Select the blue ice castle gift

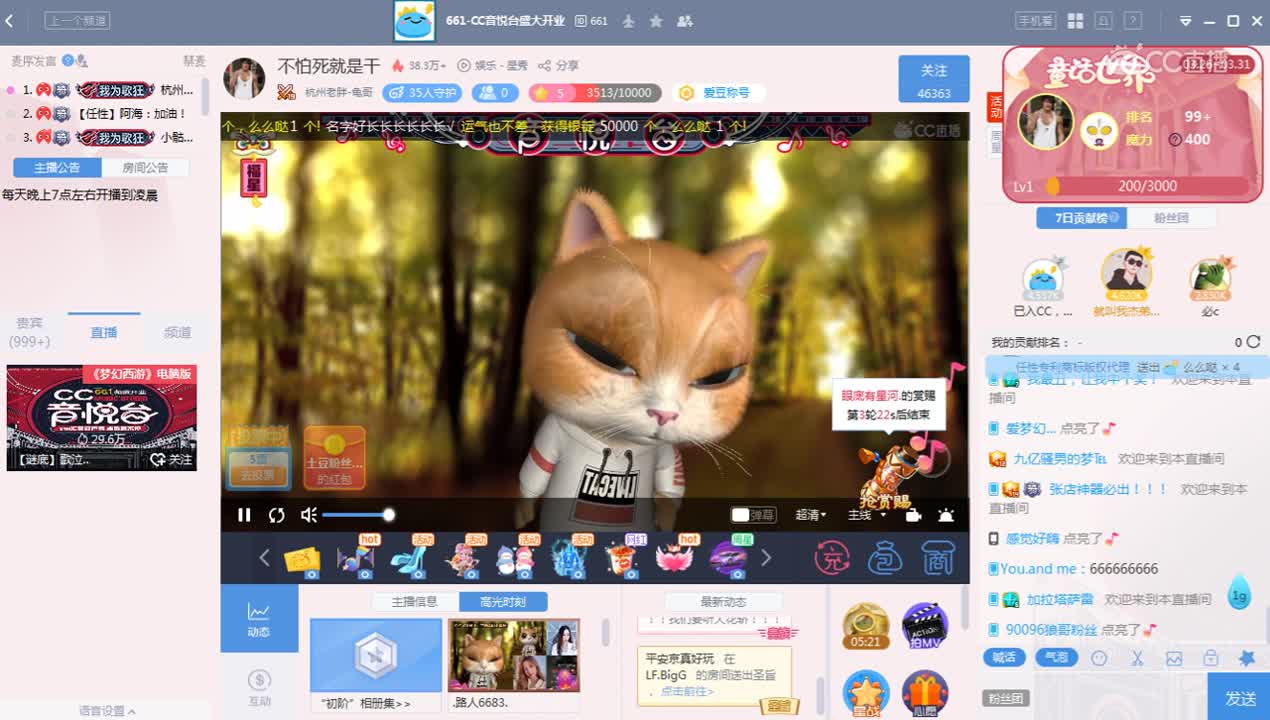[570, 560]
